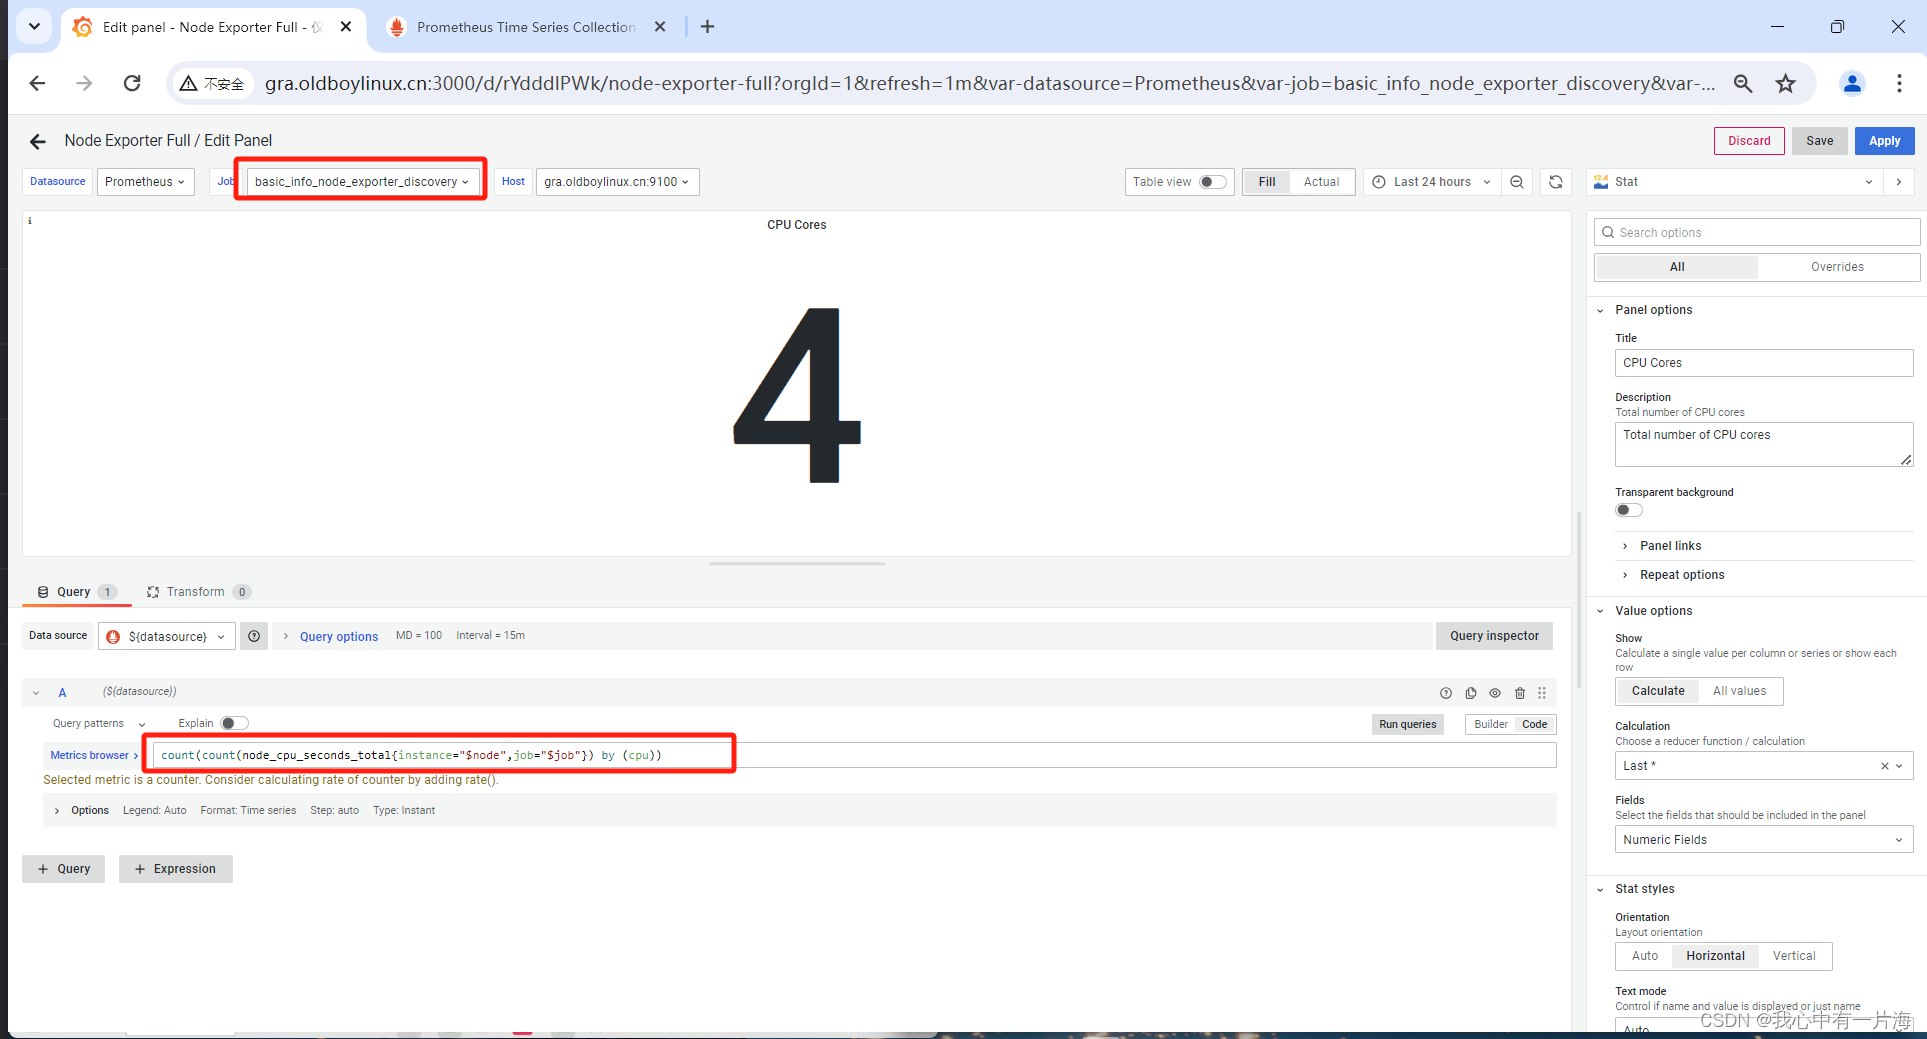Open the Numeric Fields dropdown
Screen dimensions: 1927x1039
click(1763, 840)
